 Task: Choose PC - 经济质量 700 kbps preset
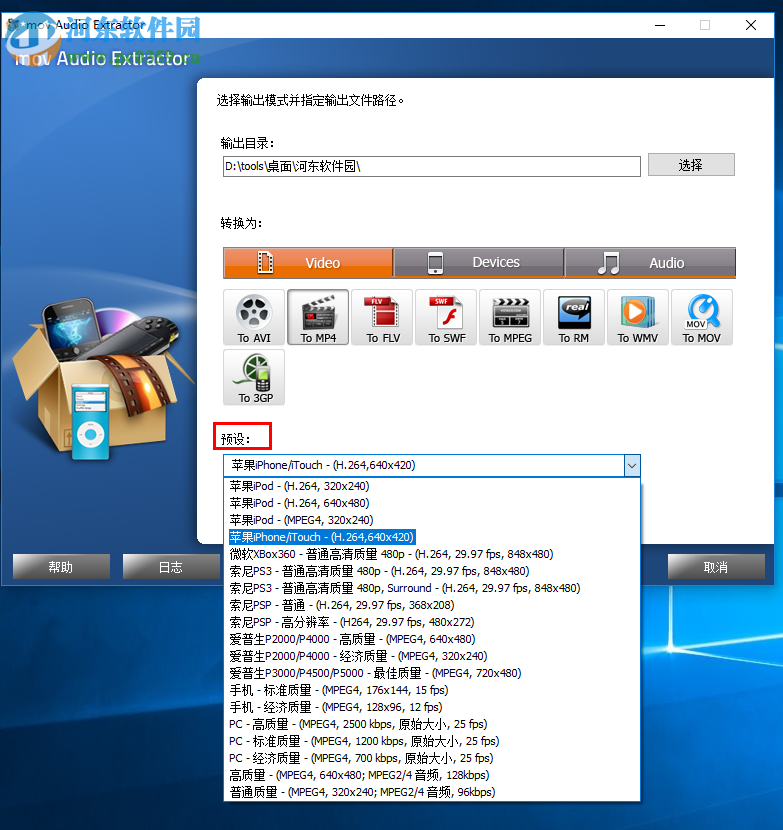point(432,758)
